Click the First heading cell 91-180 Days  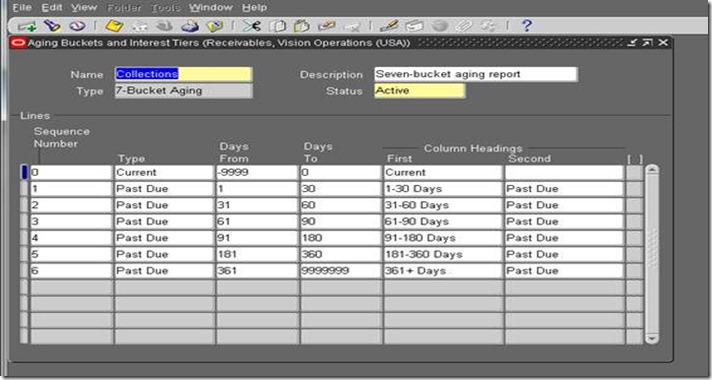443,238
